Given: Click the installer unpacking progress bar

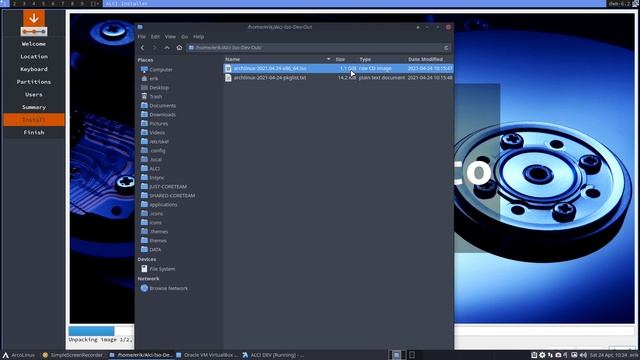Looking at the screenshot, I should tap(101, 330).
